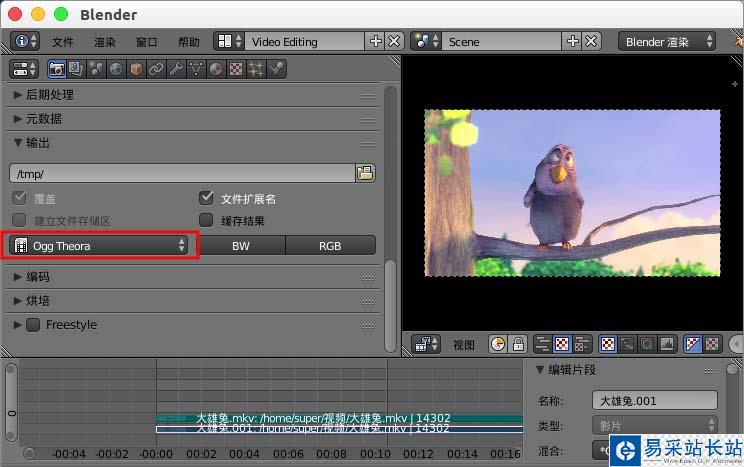Enable the Freestyle checkbox
The width and height of the screenshot is (744, 467).
tap(33, 325)
